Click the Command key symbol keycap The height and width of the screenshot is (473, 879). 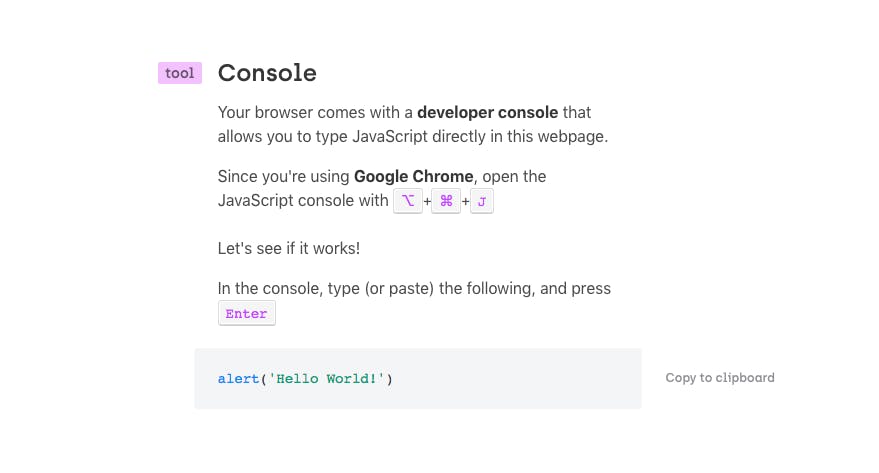click(446, 201)
